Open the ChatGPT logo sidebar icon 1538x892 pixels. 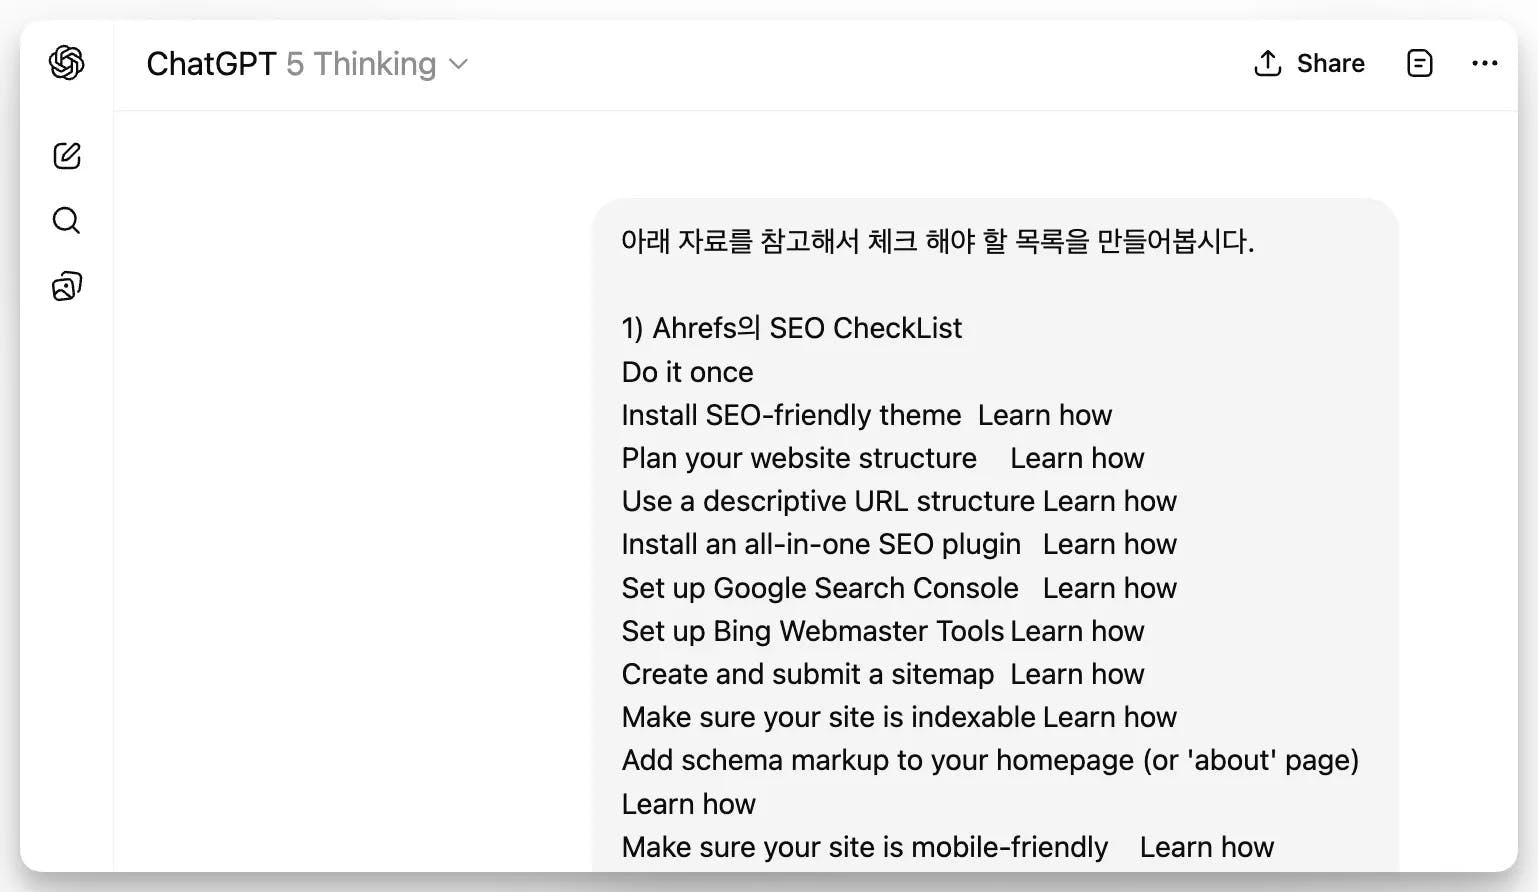pos(67,63)
